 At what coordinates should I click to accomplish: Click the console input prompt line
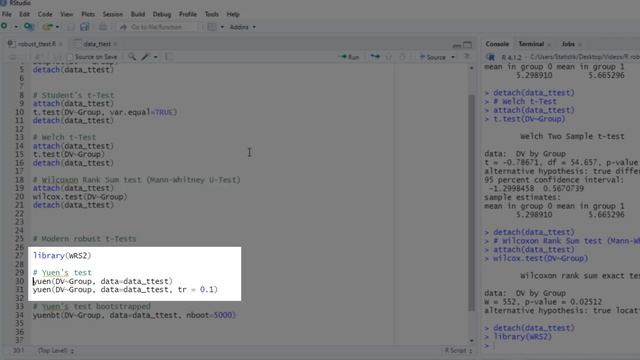[x=562, y=345]
